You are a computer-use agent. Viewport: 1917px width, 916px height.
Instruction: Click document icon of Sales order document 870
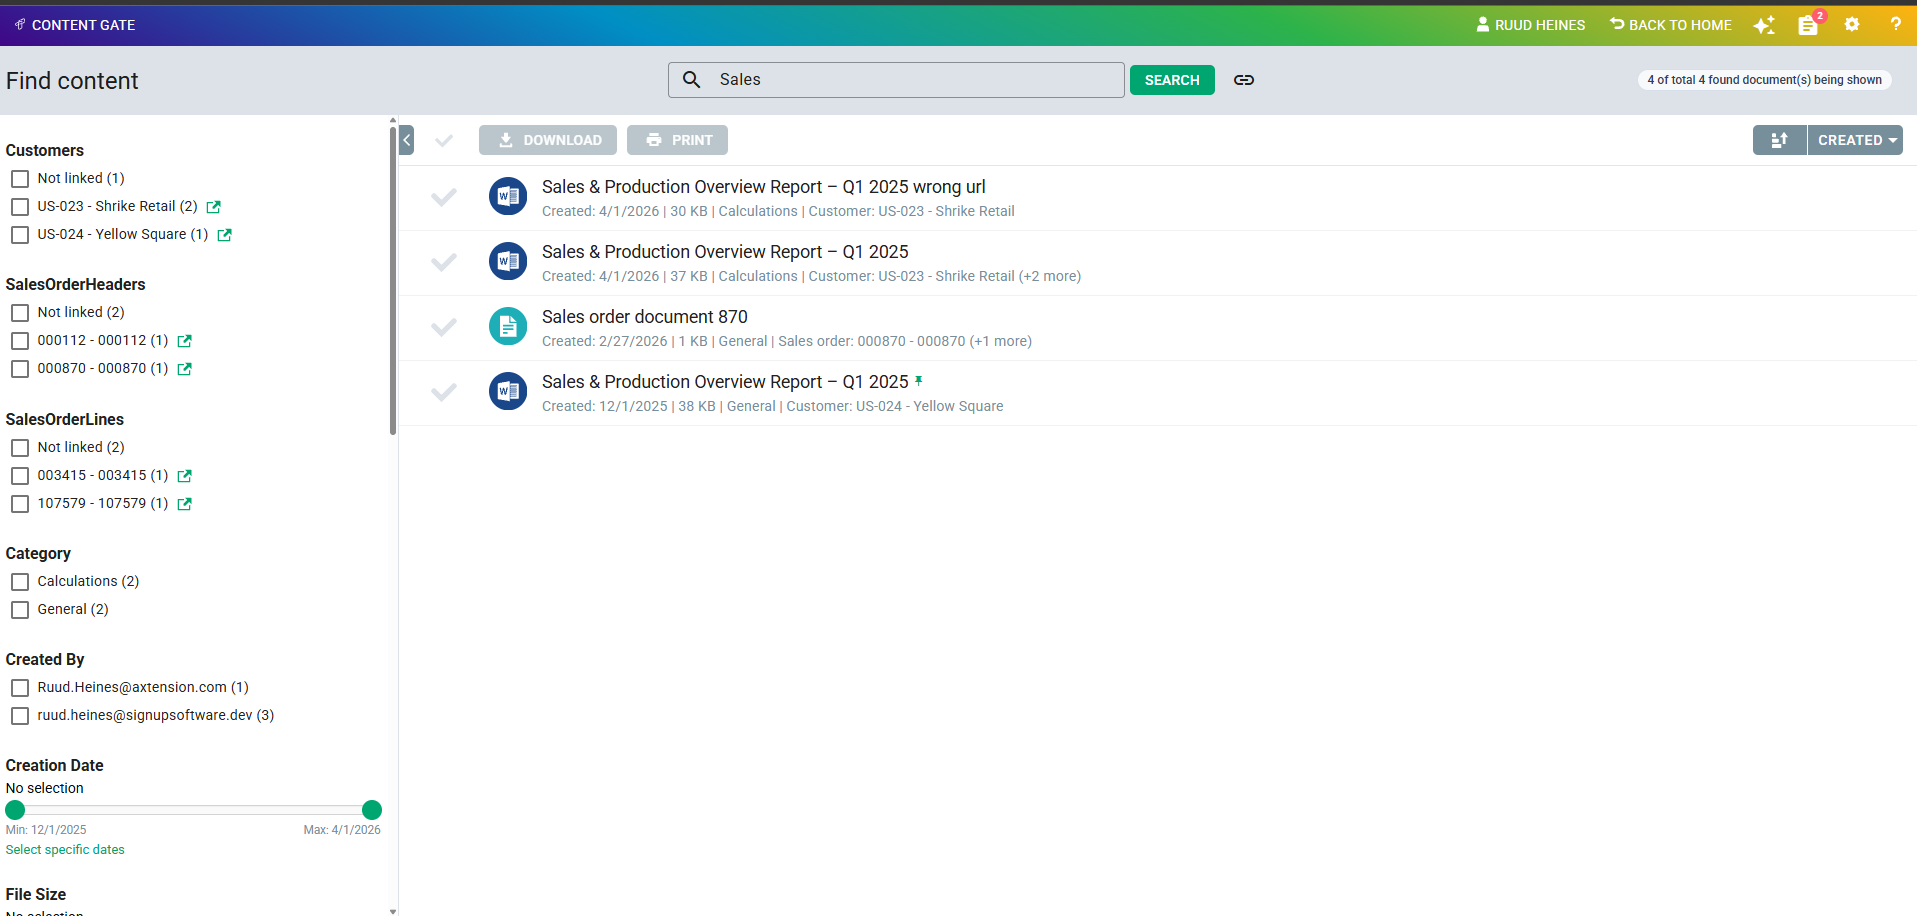coord(508,326)
